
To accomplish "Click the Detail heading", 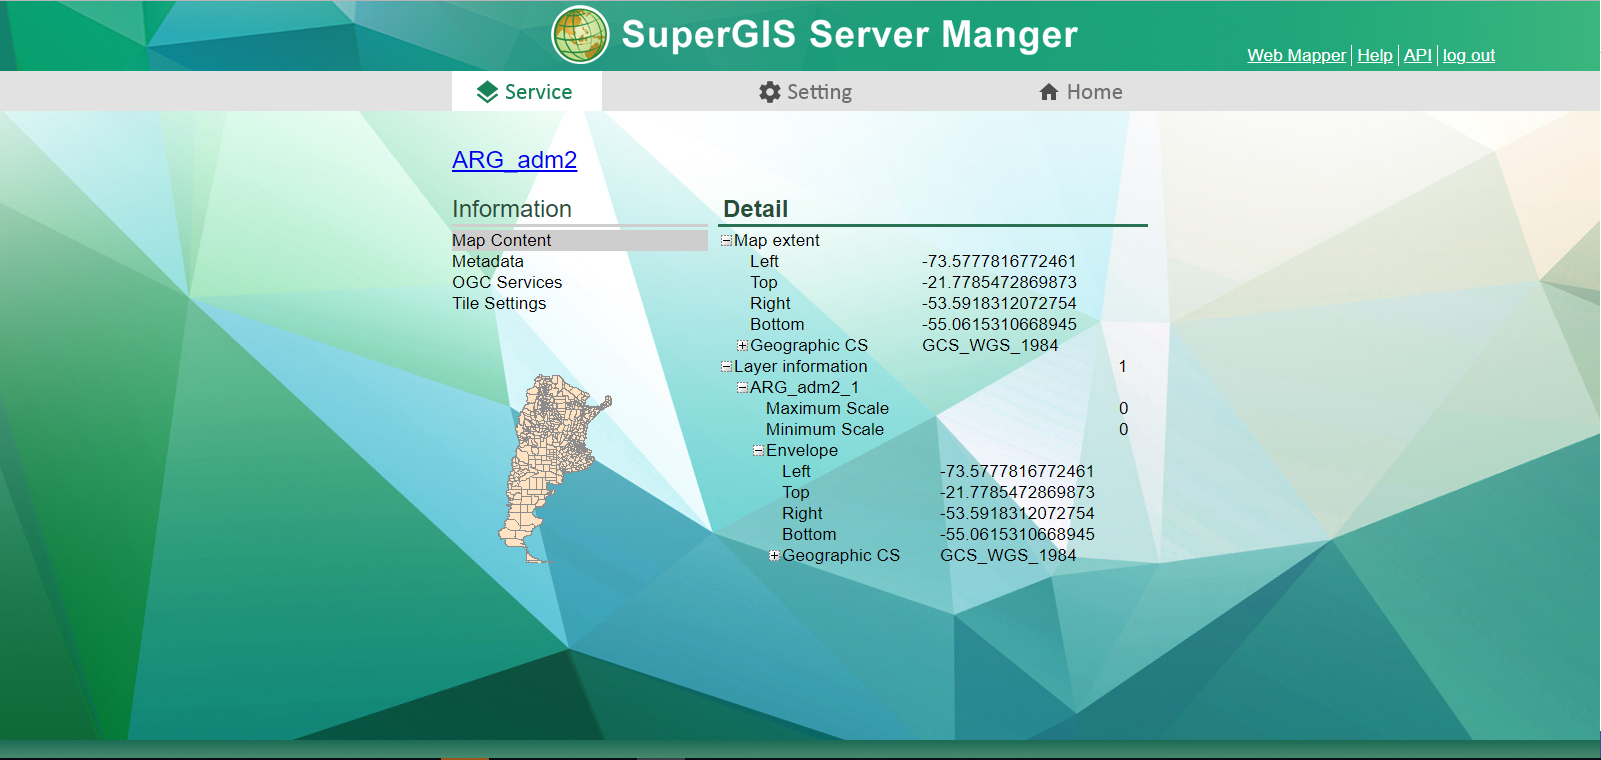I will click(756, 209).
